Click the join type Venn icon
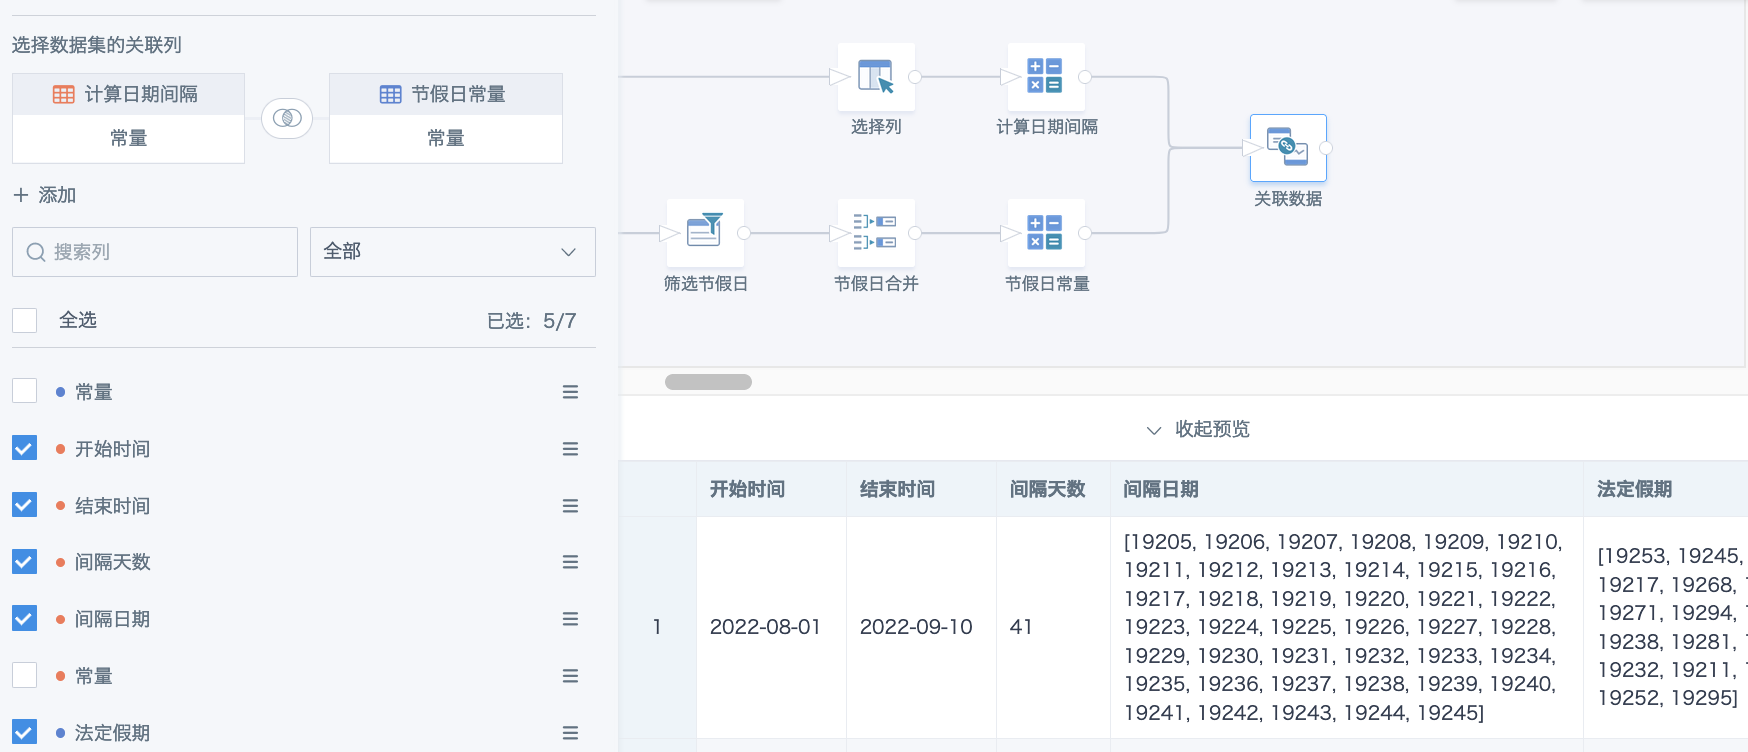This screenshot has width=1748, height=752. [287, 119]
